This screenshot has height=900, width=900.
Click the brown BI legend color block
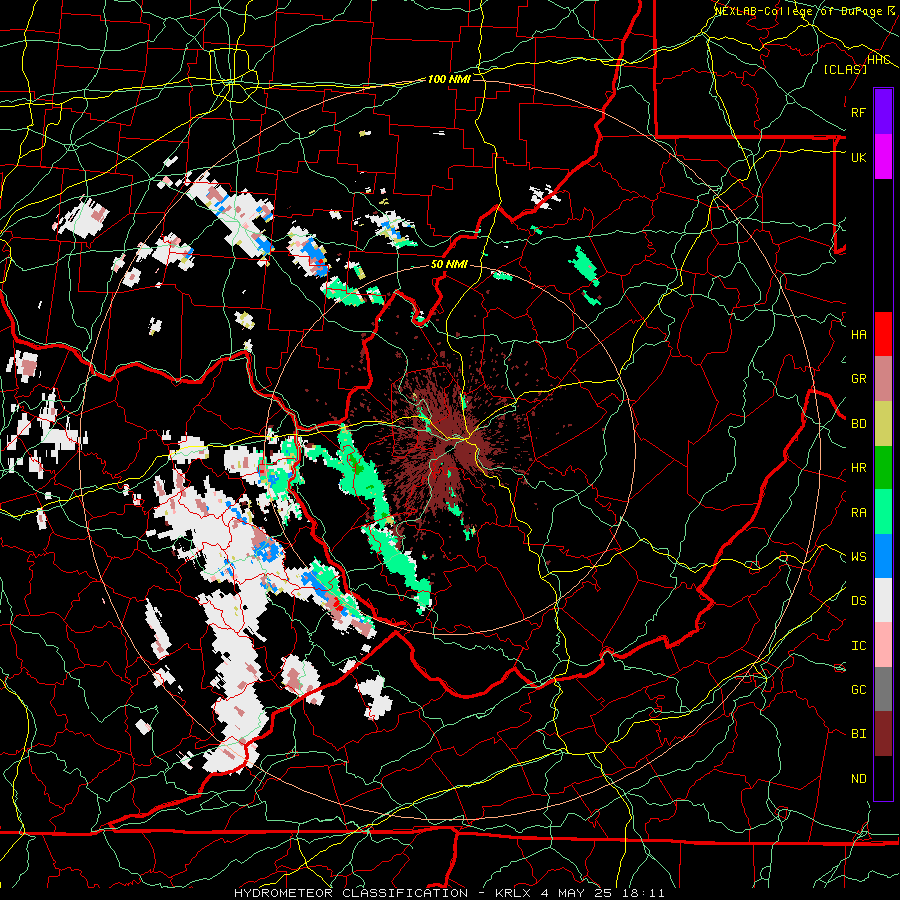(883, 734)
